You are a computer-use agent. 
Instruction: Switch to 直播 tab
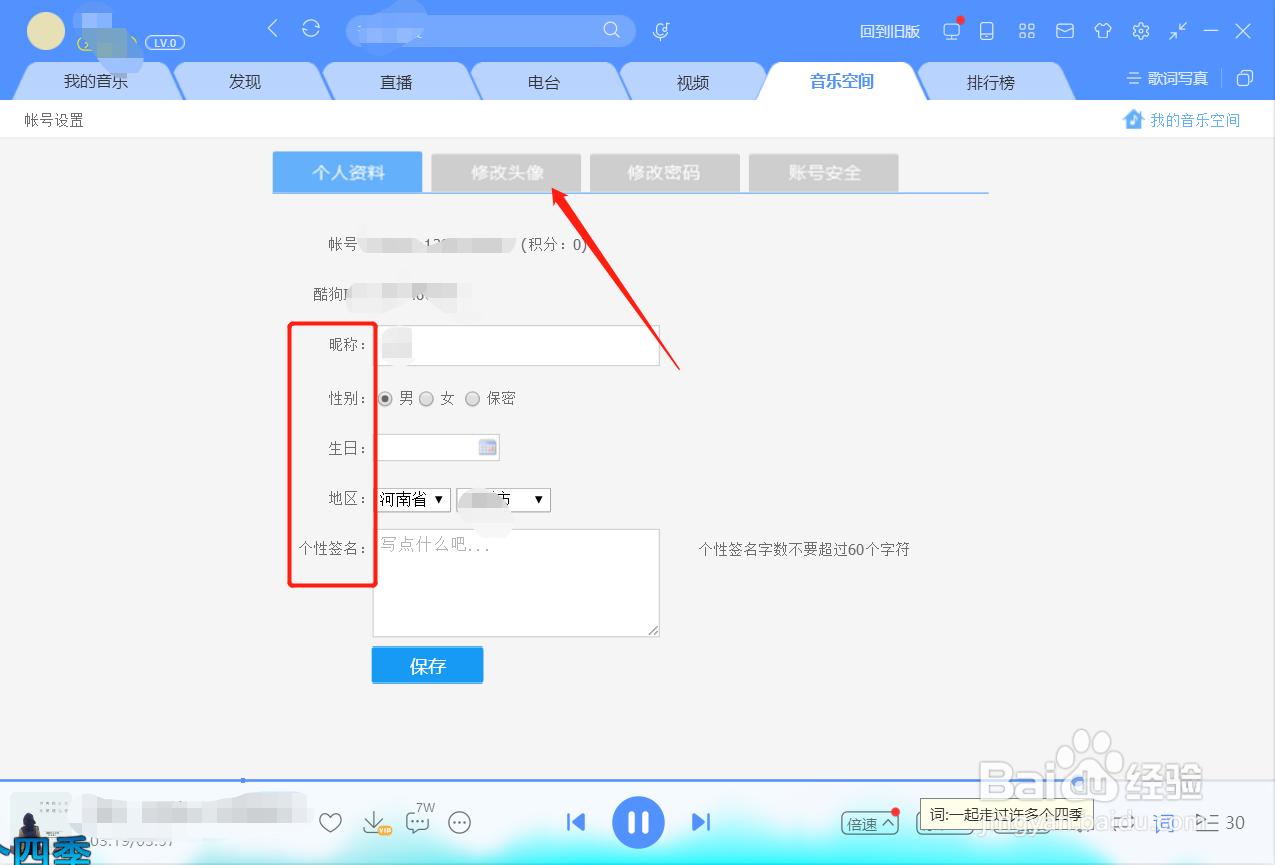(x=396, y=82)
